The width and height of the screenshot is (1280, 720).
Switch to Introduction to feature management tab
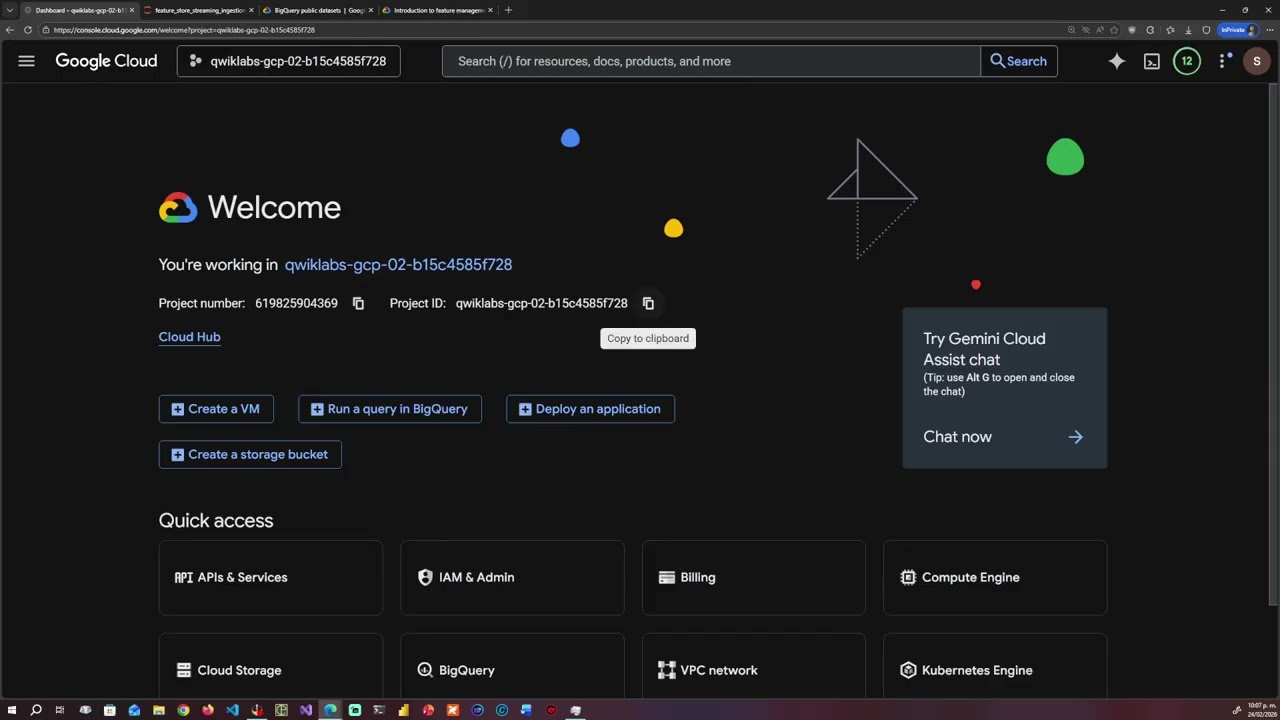coord(438,10)
